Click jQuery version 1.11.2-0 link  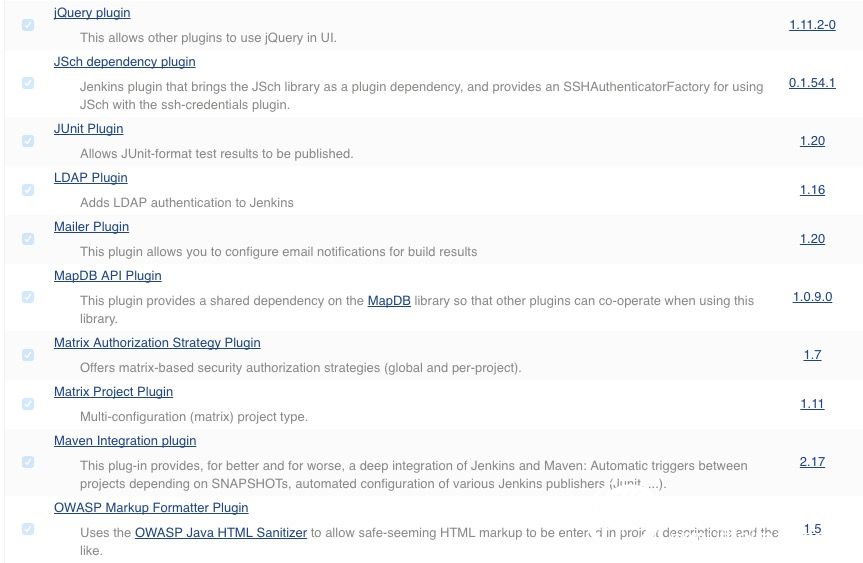click(x=812, y=25)
